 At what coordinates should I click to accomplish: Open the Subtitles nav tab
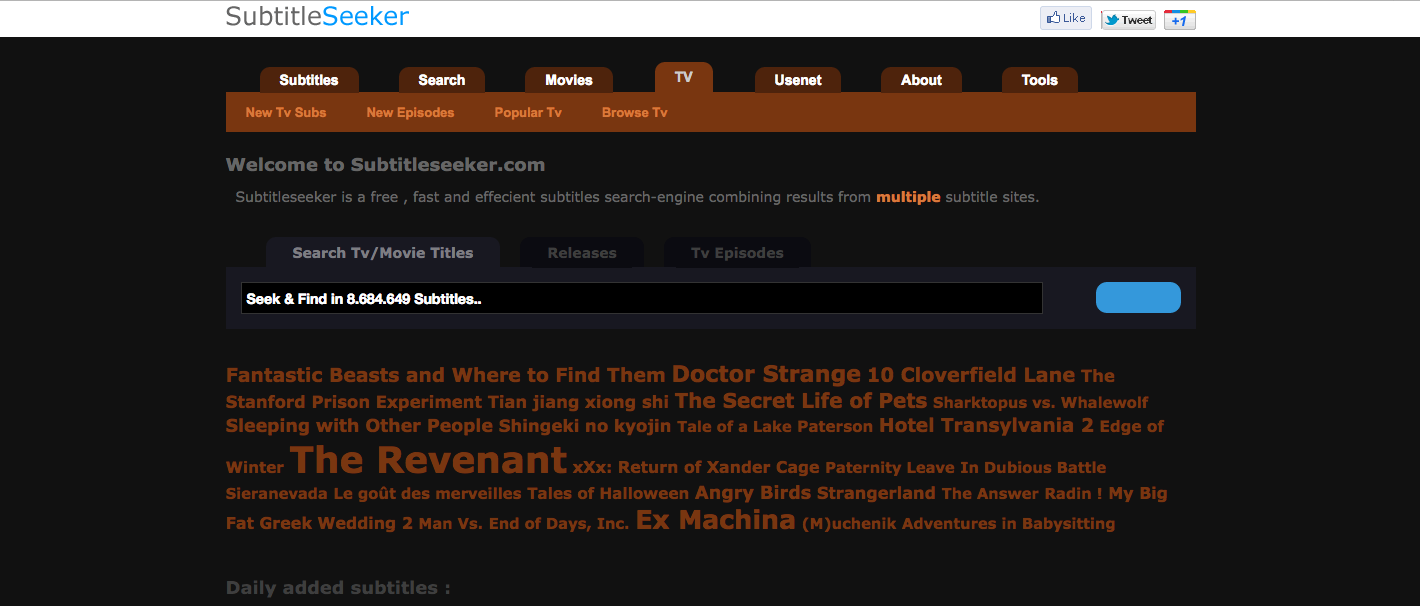click(309, 80)
